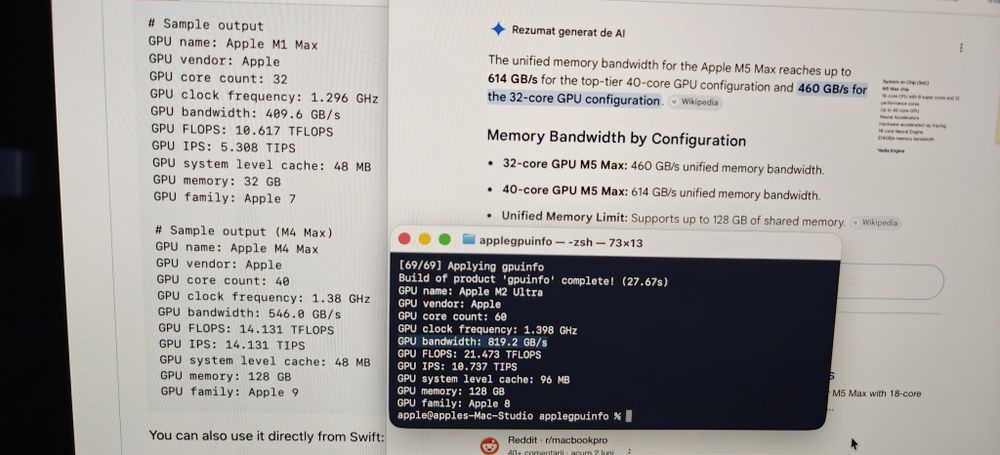Click the 'Memory Bandwidth by Configuration' heading
The image size is (1000, 455).
click(616, 138)
